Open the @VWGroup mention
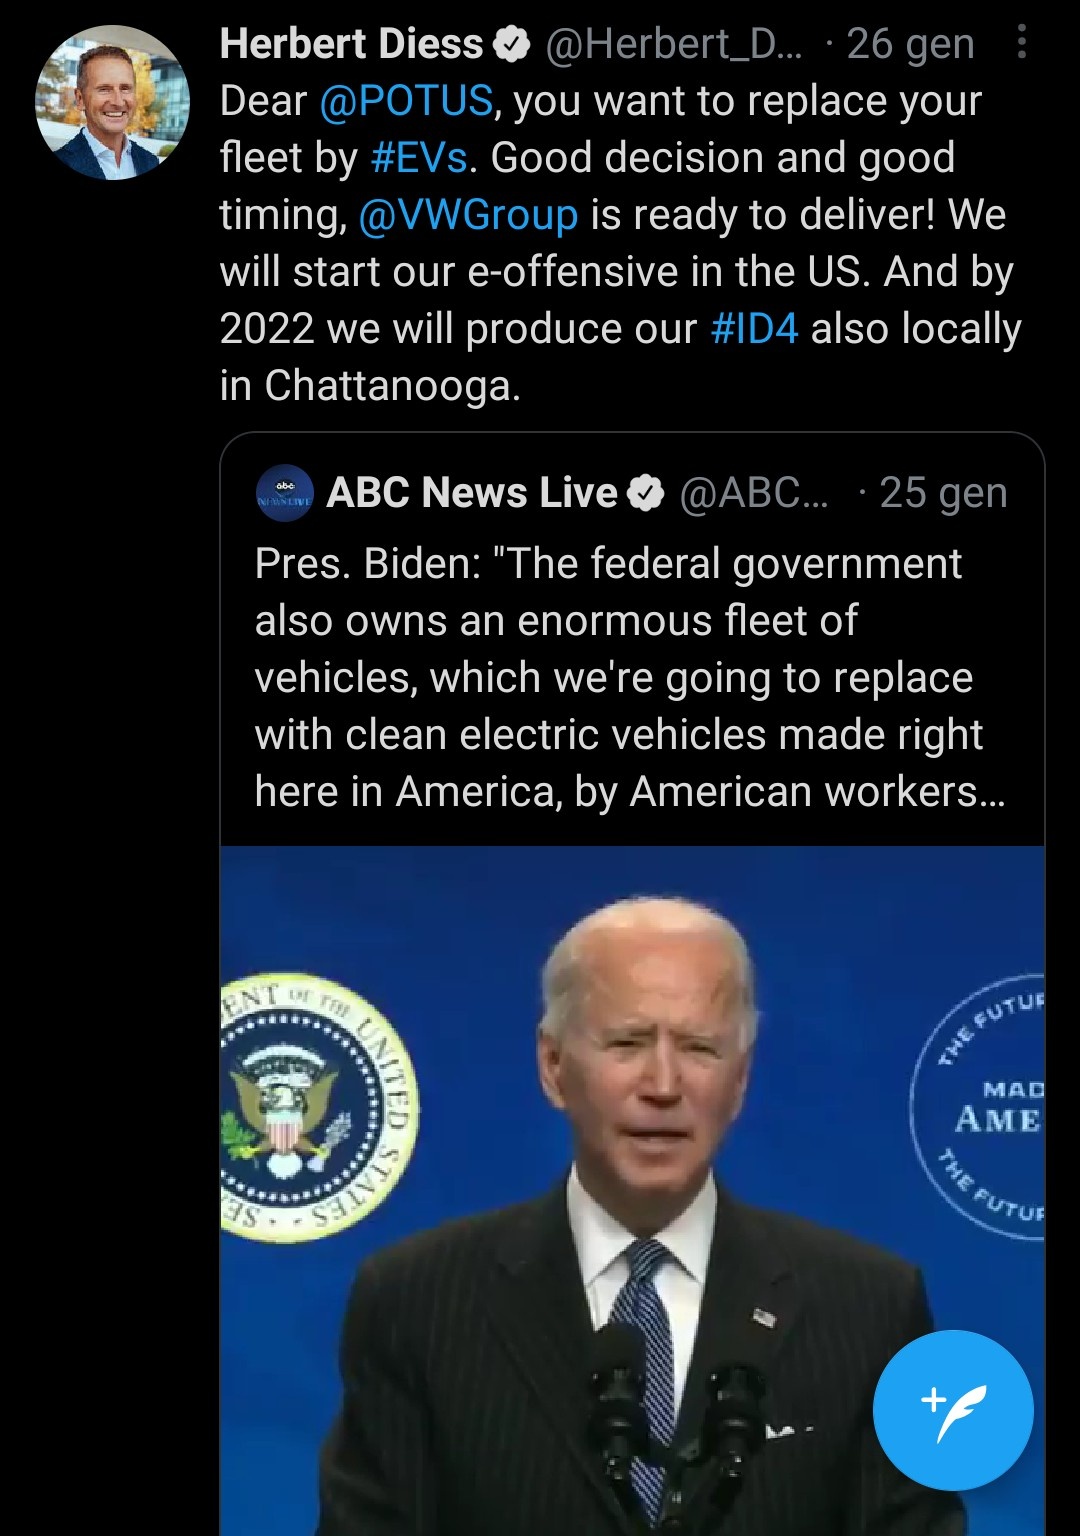 pyautogui.click(x=468, y=215)
